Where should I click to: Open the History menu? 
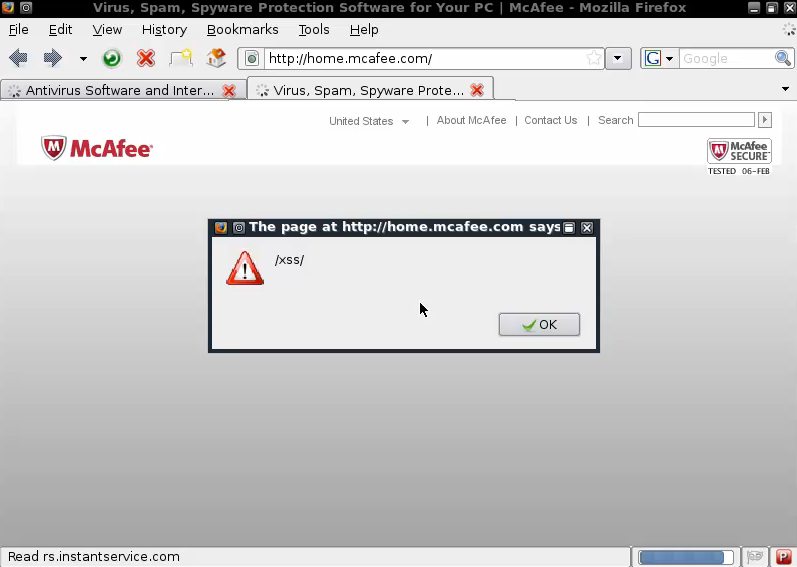click(164, 30)
